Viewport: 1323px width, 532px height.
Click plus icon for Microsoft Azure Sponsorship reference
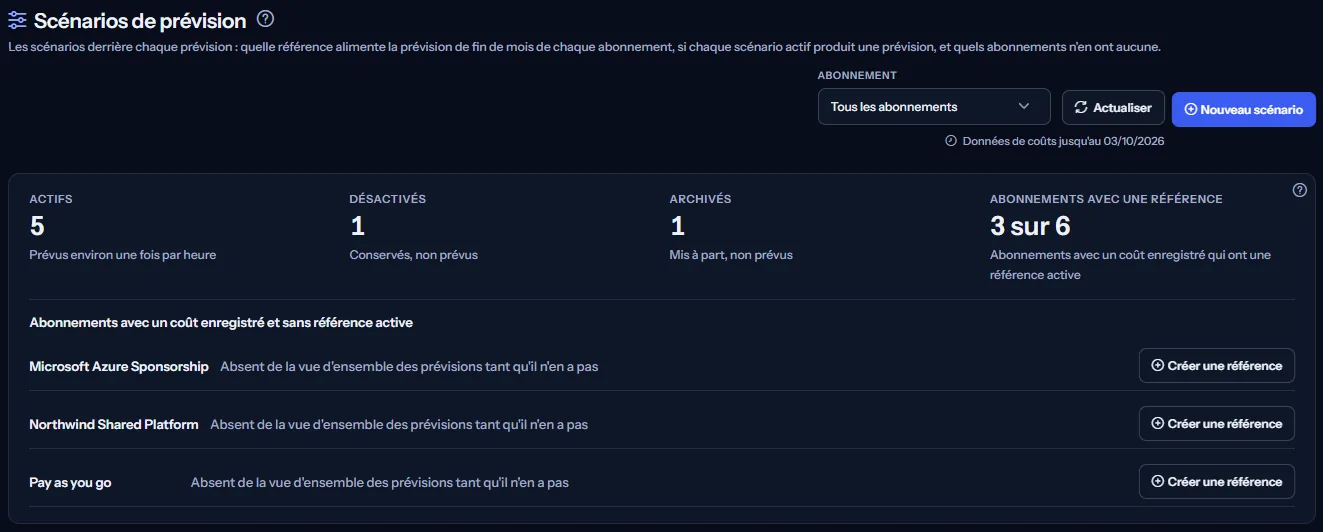(1158, 366)
